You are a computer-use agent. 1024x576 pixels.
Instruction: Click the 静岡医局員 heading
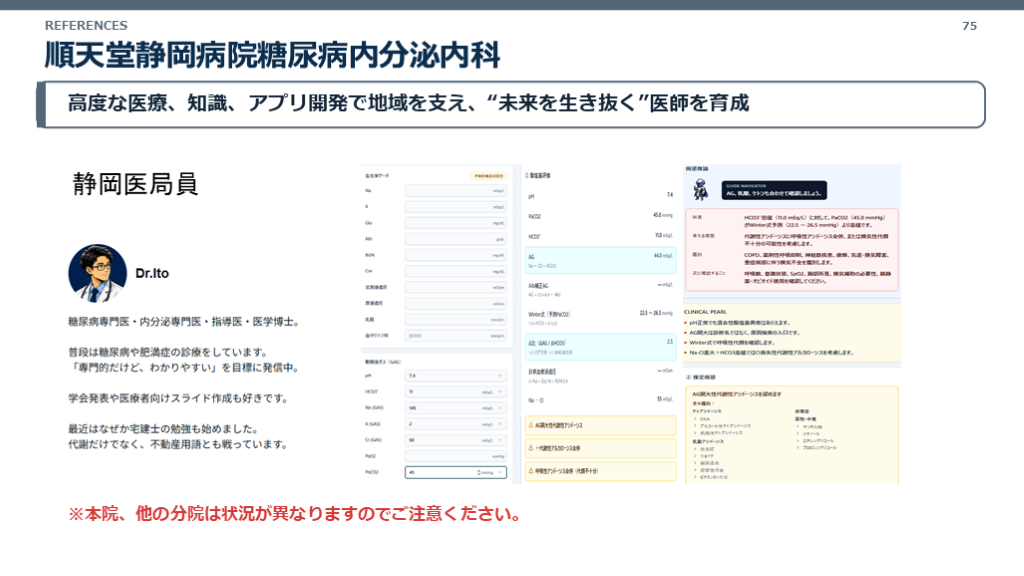point(135,184)
